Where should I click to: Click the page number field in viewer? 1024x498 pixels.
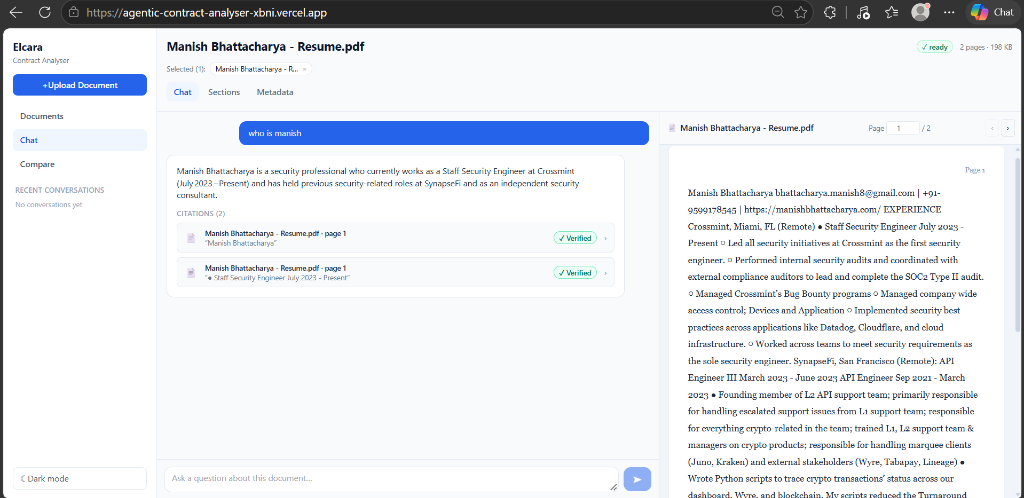click(903, 129)
